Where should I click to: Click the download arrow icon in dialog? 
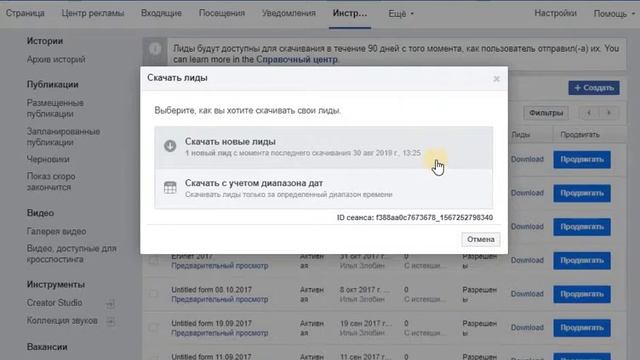point(170,146)
